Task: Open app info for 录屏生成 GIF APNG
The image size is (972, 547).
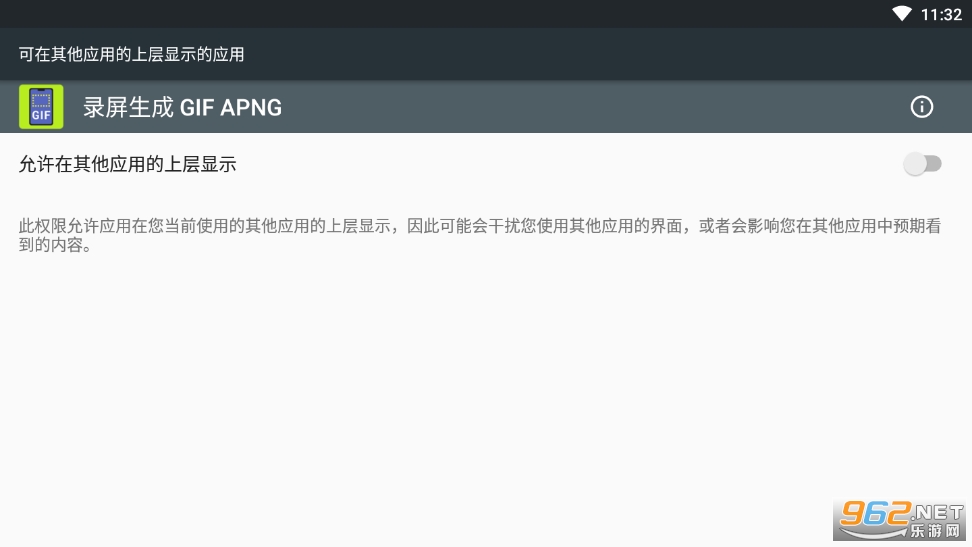Action: (921, 107)
